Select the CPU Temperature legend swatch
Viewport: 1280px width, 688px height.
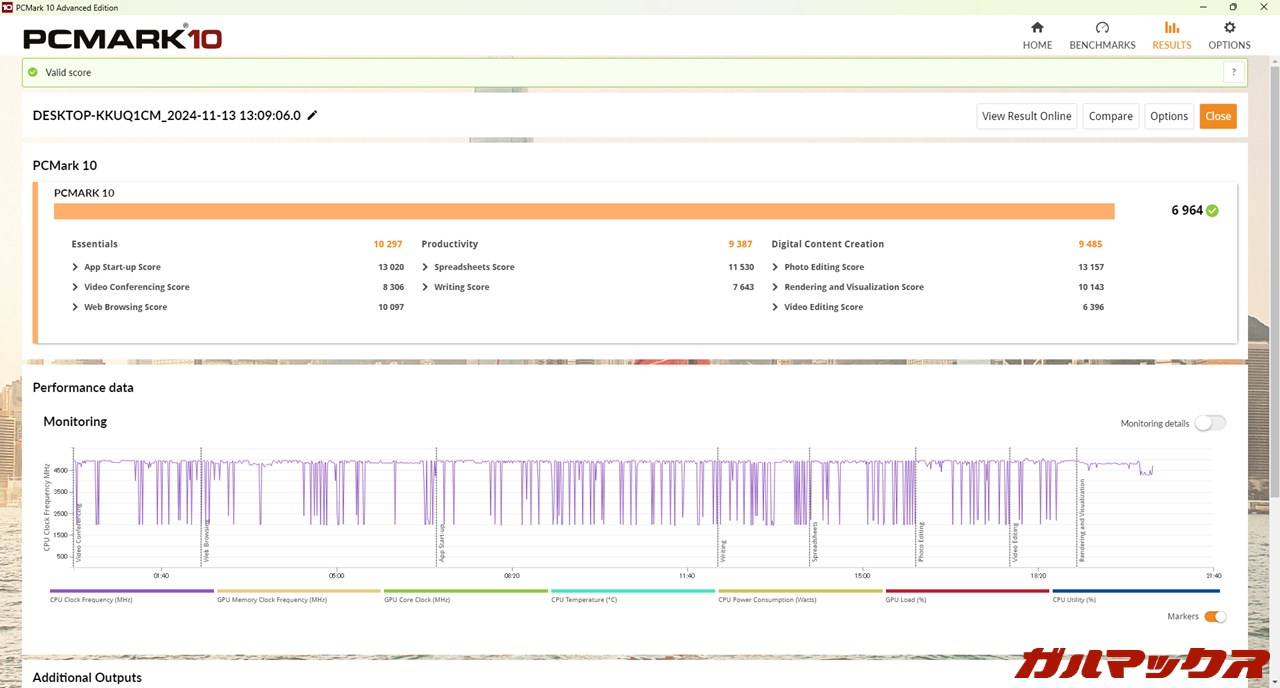pyautogui.click(x=632, y=591)
